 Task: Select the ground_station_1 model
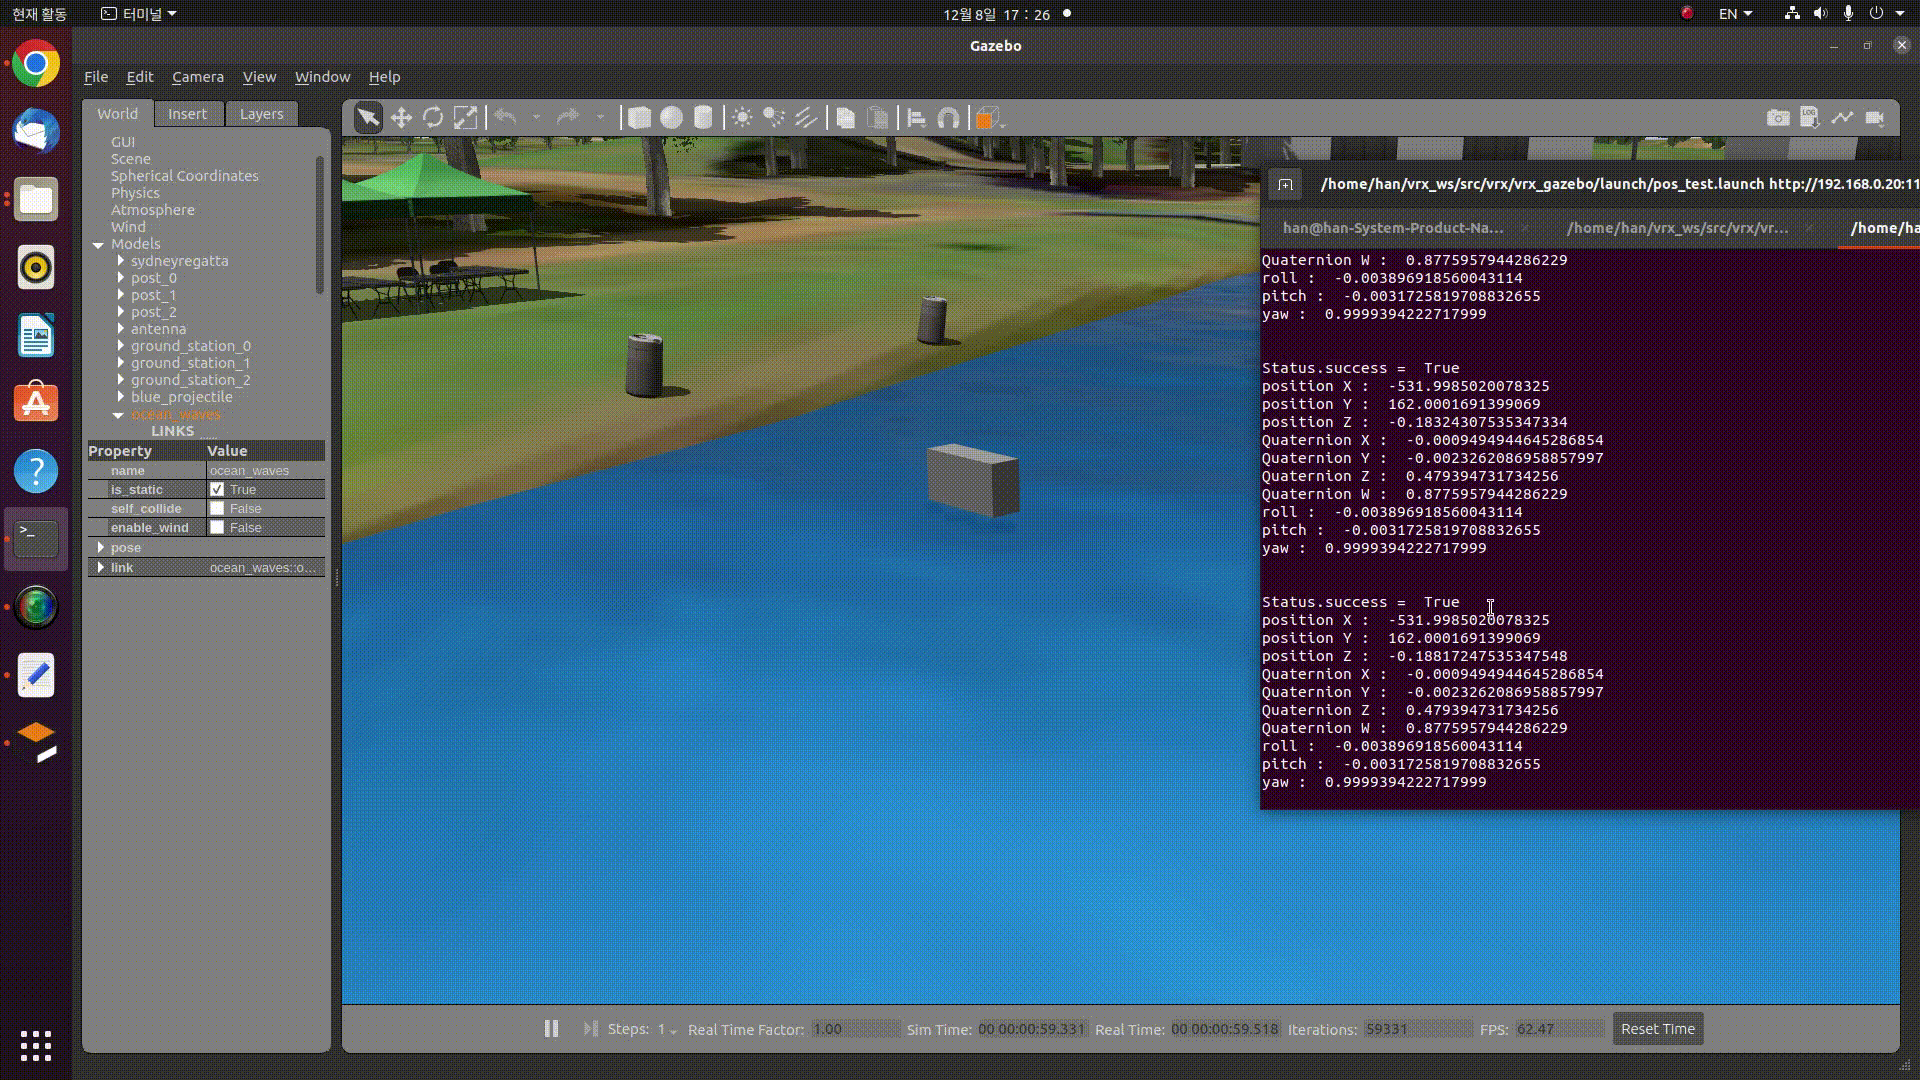pos(190,363)
